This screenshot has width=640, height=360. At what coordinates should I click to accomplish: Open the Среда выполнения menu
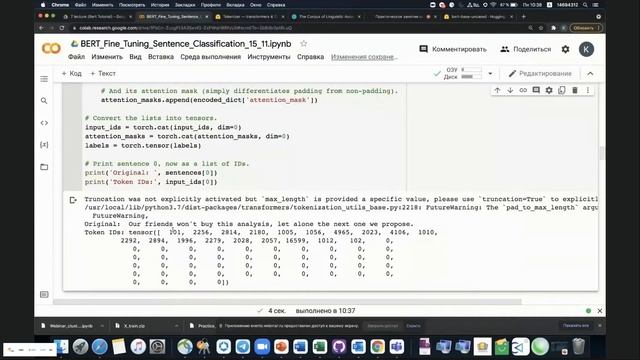(211, 57)
